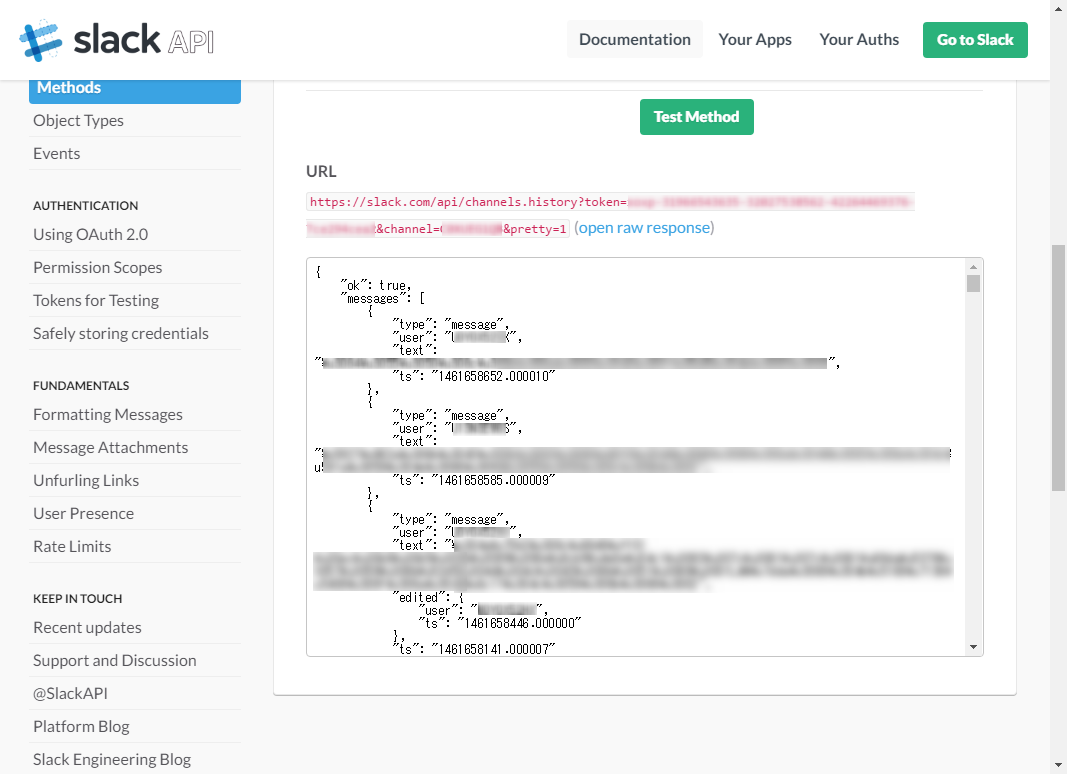Viewport: 1067px width, 774px height.
Task: View the Events section
Action: [x=56, y=153]
